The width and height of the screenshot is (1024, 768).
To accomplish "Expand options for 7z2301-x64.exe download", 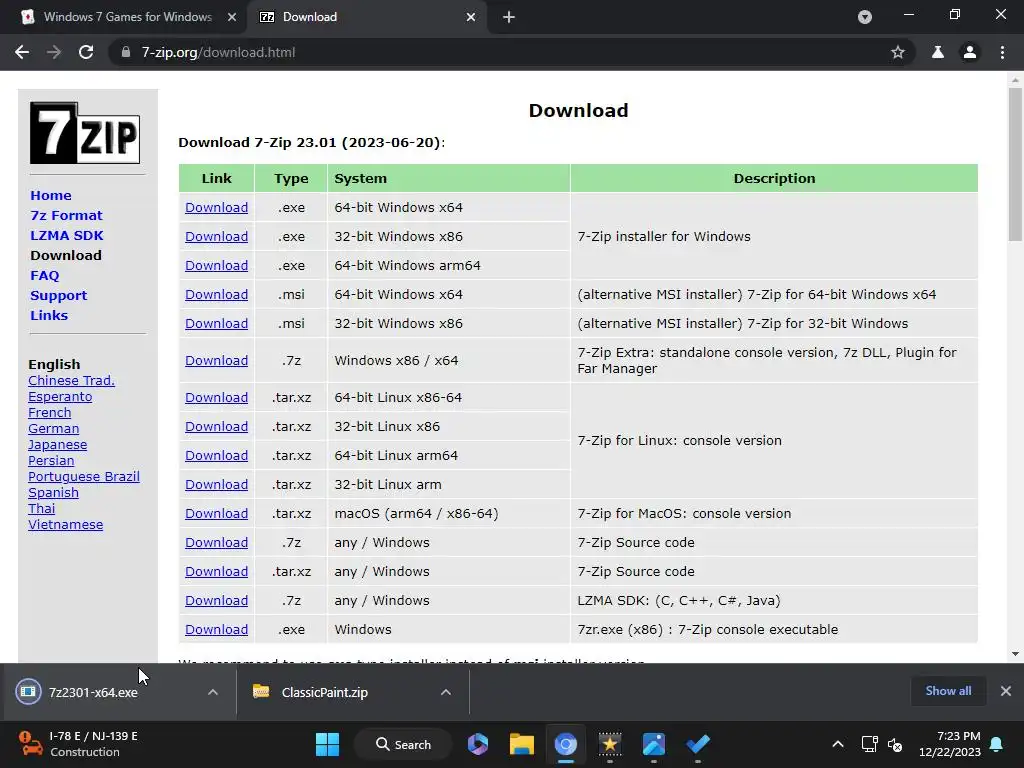I will [212, 692].
